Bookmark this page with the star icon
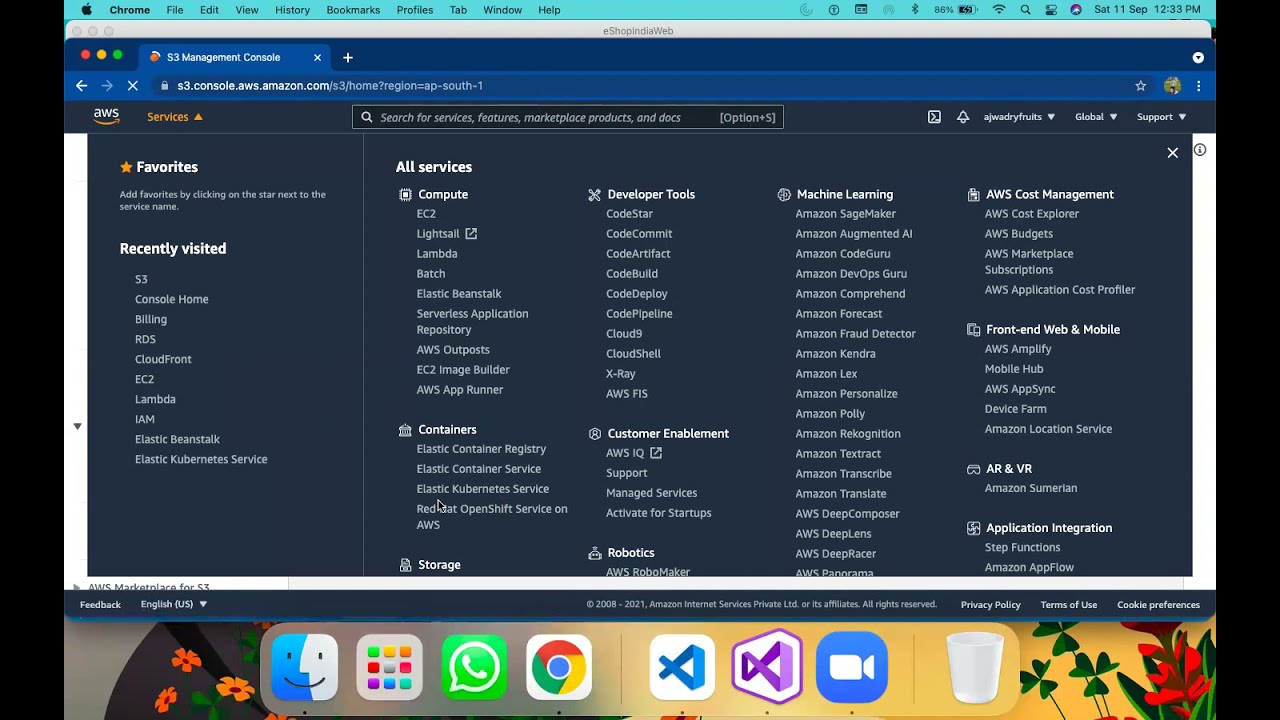This screenshot has height=720, width=1280. 1141,86
